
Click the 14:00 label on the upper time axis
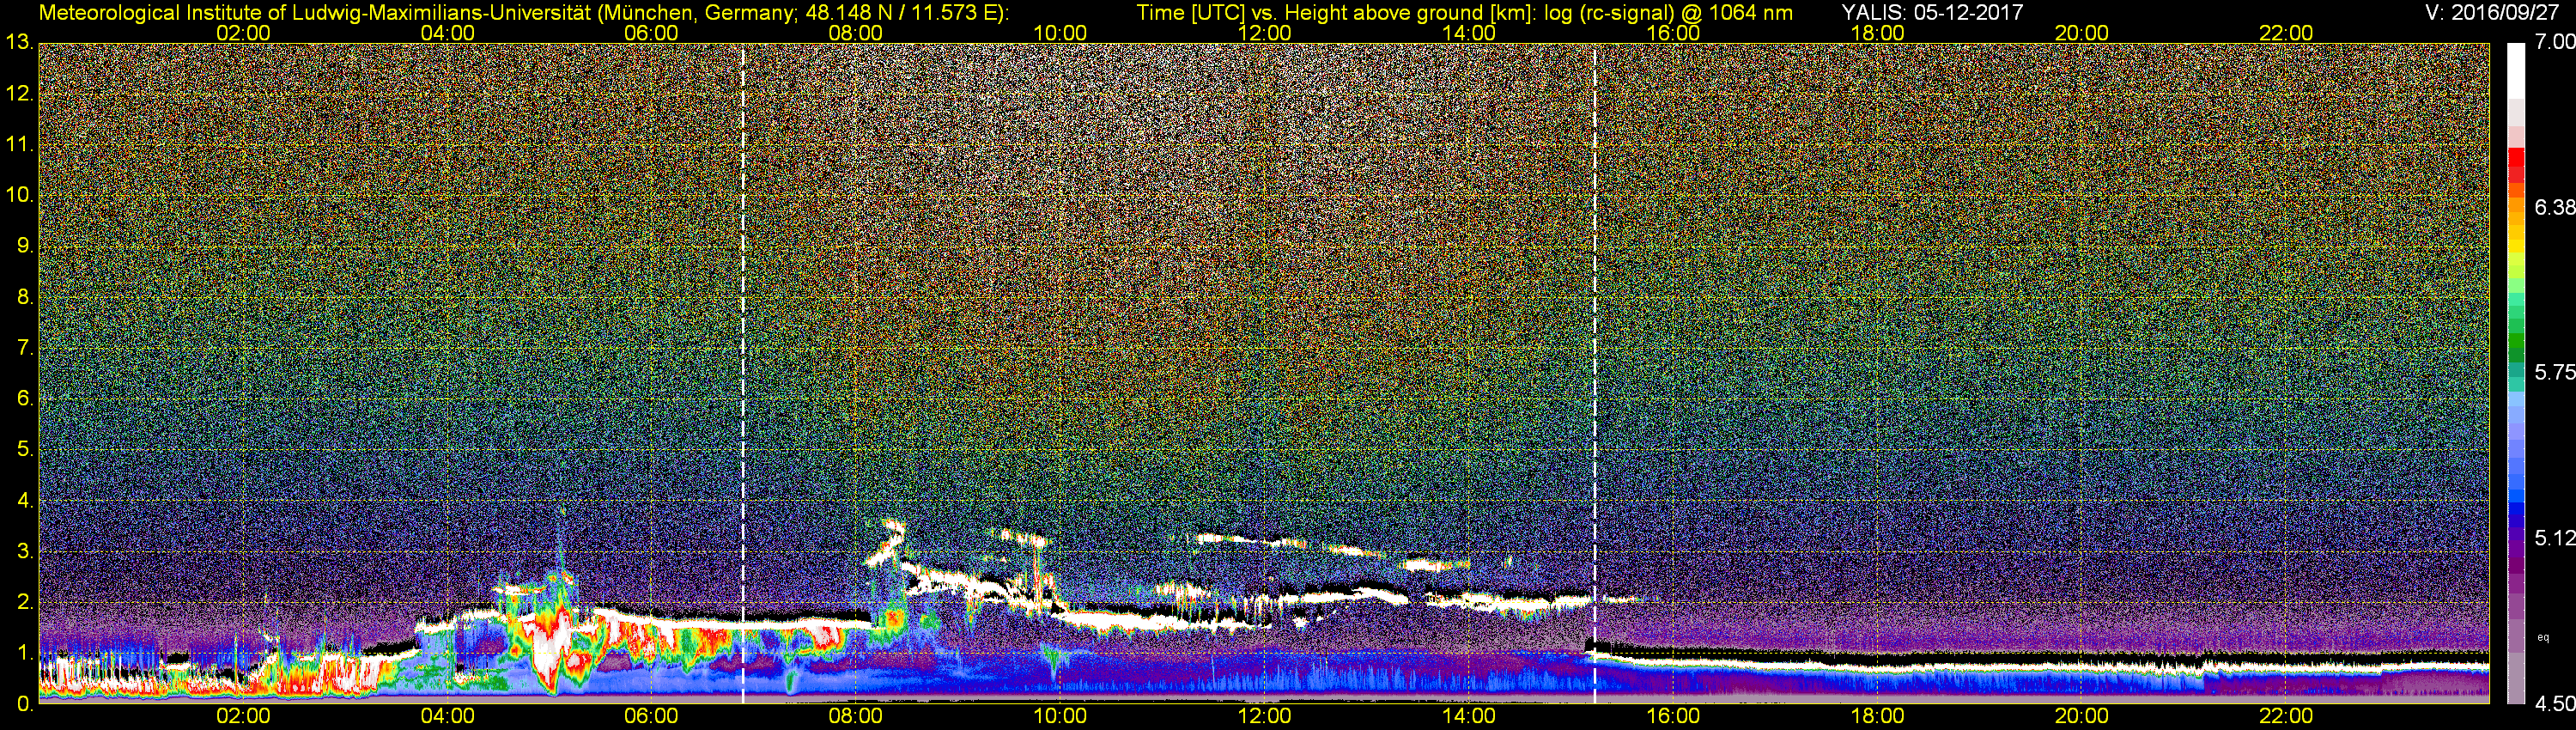(1468, 33)
